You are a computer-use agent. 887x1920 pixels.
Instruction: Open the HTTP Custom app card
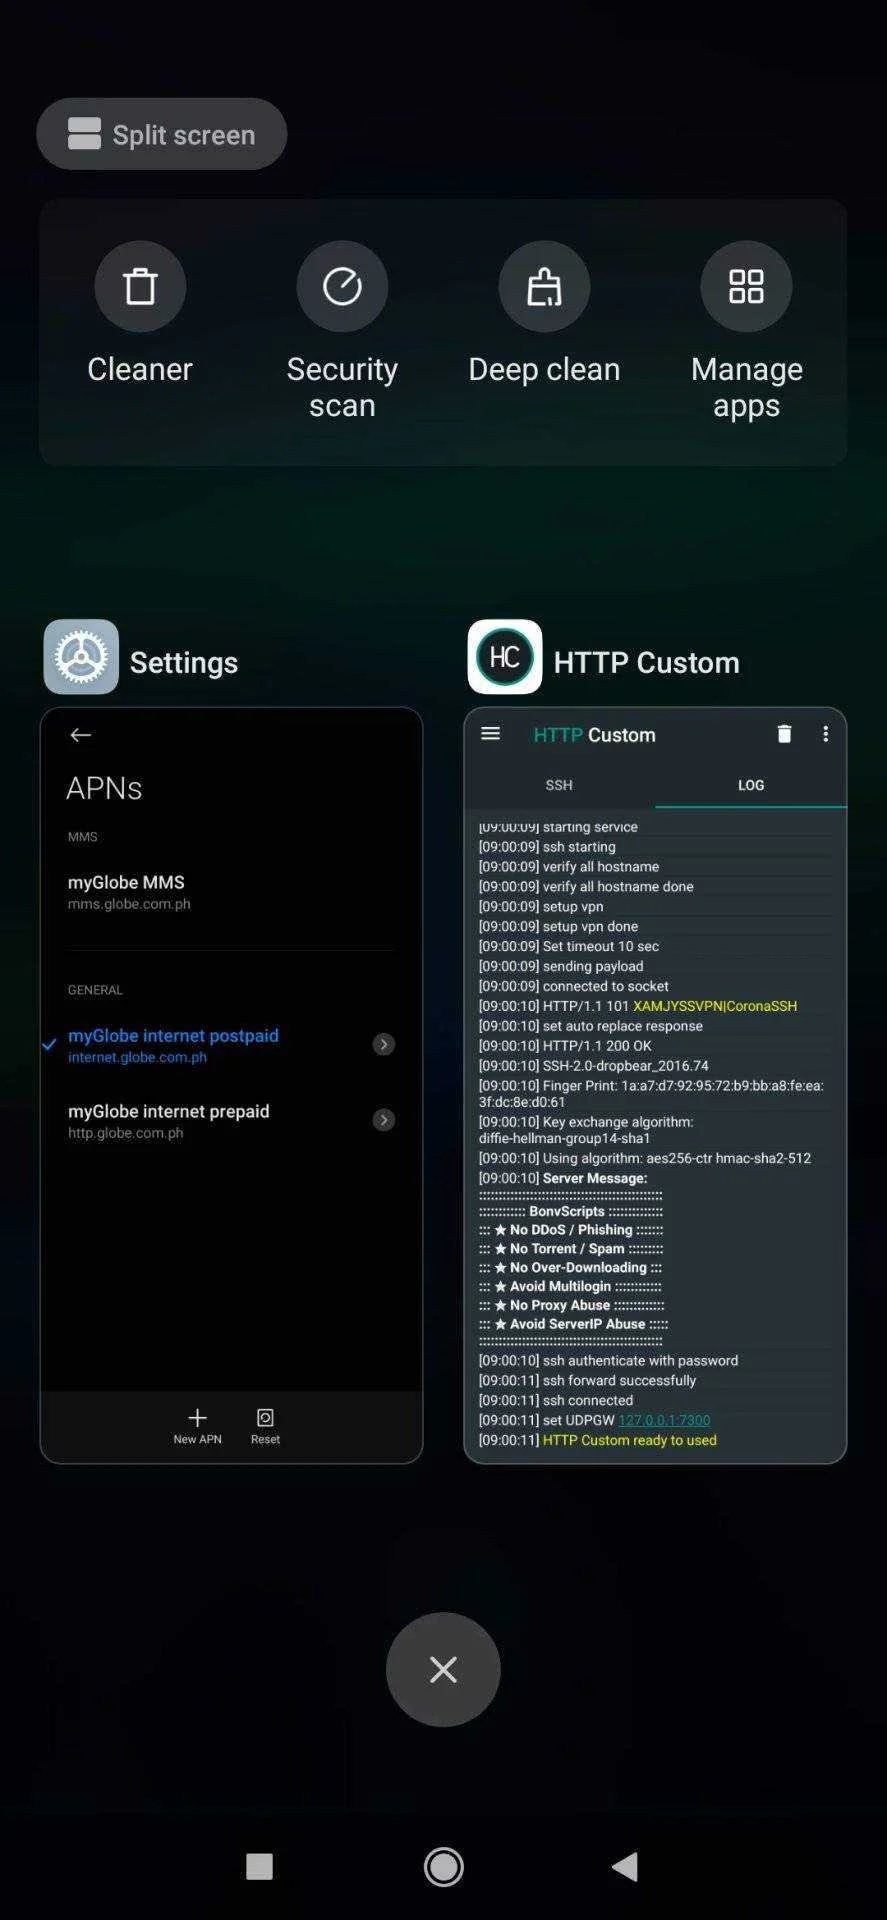pos(655,1085)
